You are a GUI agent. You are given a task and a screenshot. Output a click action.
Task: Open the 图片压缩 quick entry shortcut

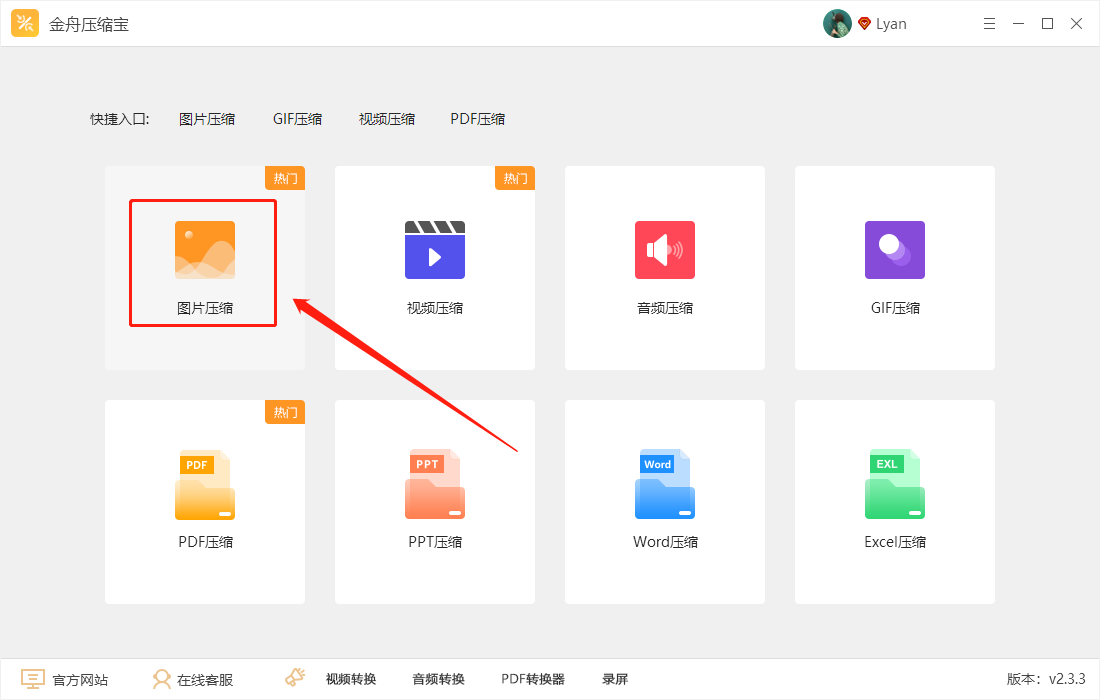tap(207, 118)
